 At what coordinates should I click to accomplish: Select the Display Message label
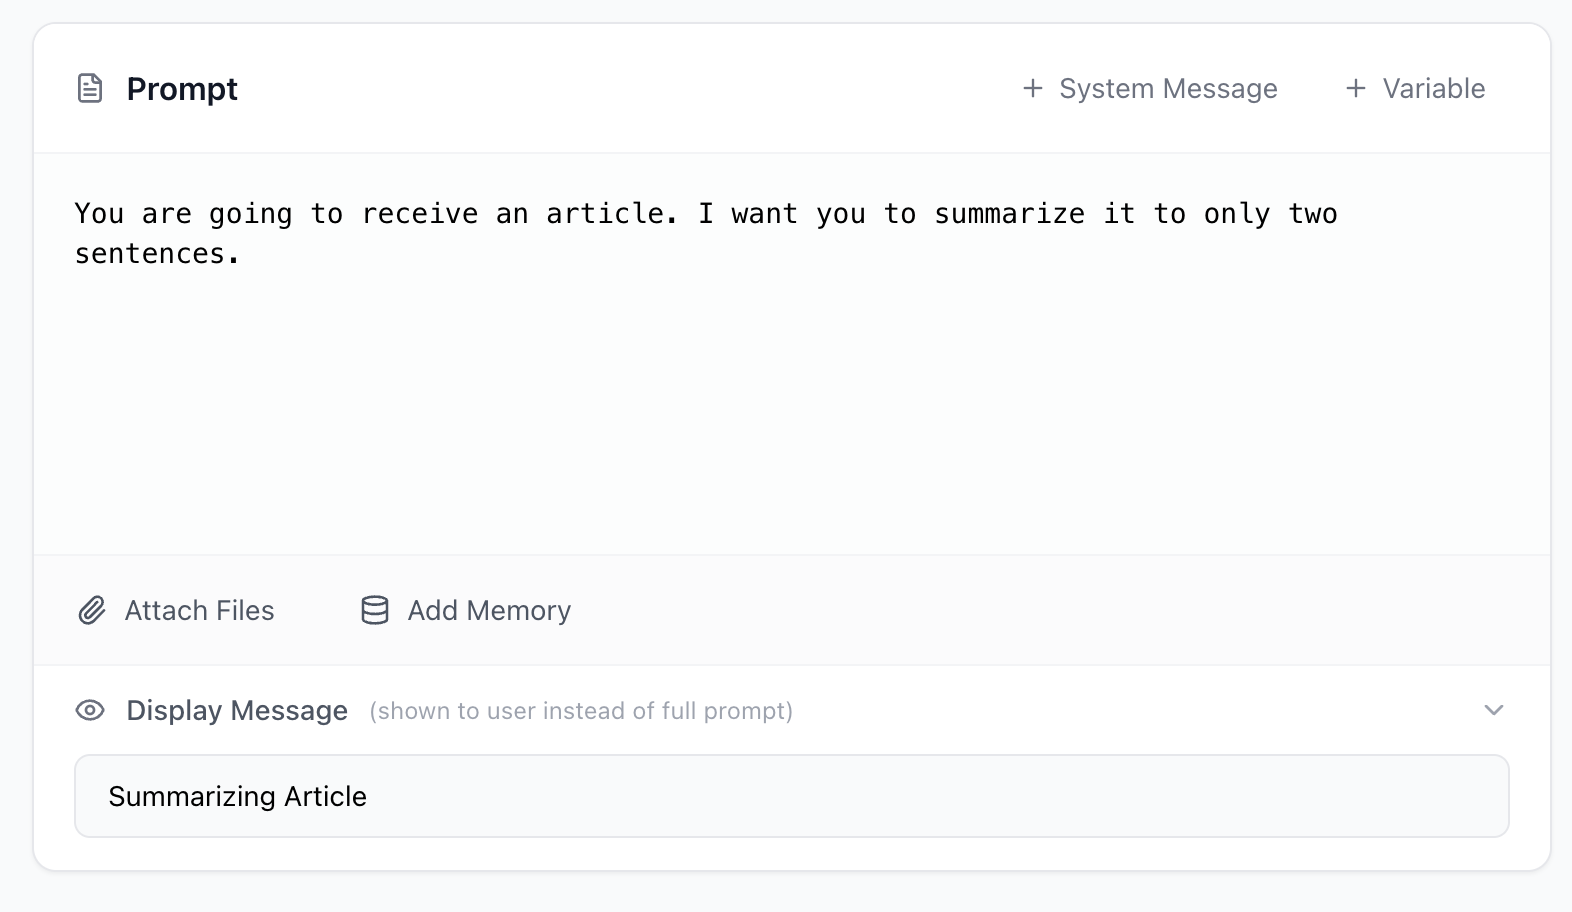click(236, 710)
